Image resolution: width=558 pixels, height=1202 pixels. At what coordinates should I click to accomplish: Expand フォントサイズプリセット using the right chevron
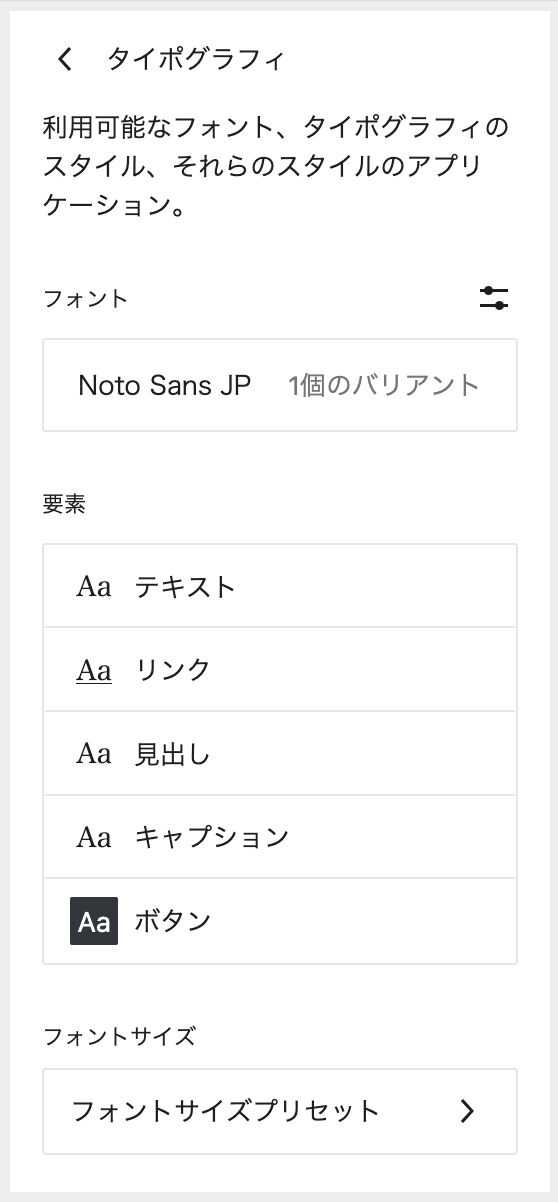[x=467, y=1111]
